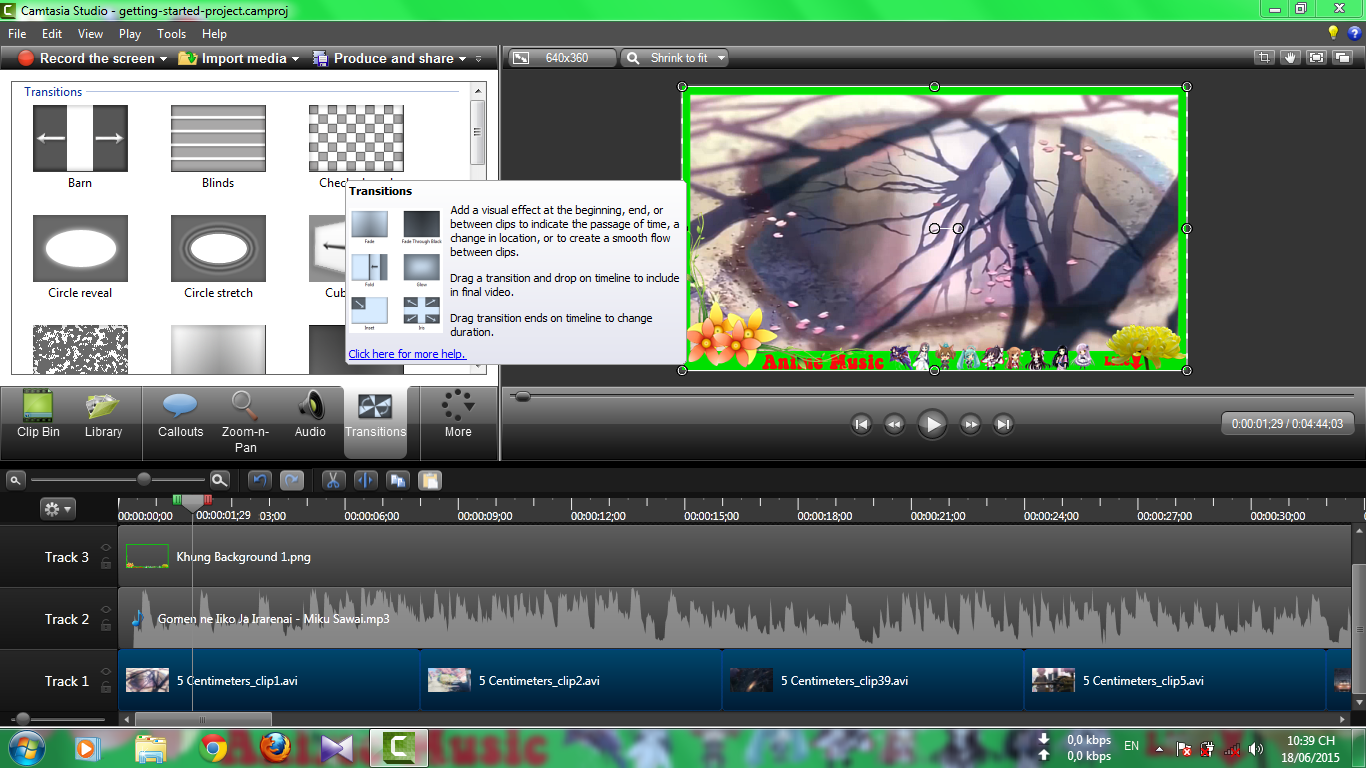Expand Produce and share dropdown arrow
The width and height of the screenshot is (1366, 768).
click(x=462, y=59)
